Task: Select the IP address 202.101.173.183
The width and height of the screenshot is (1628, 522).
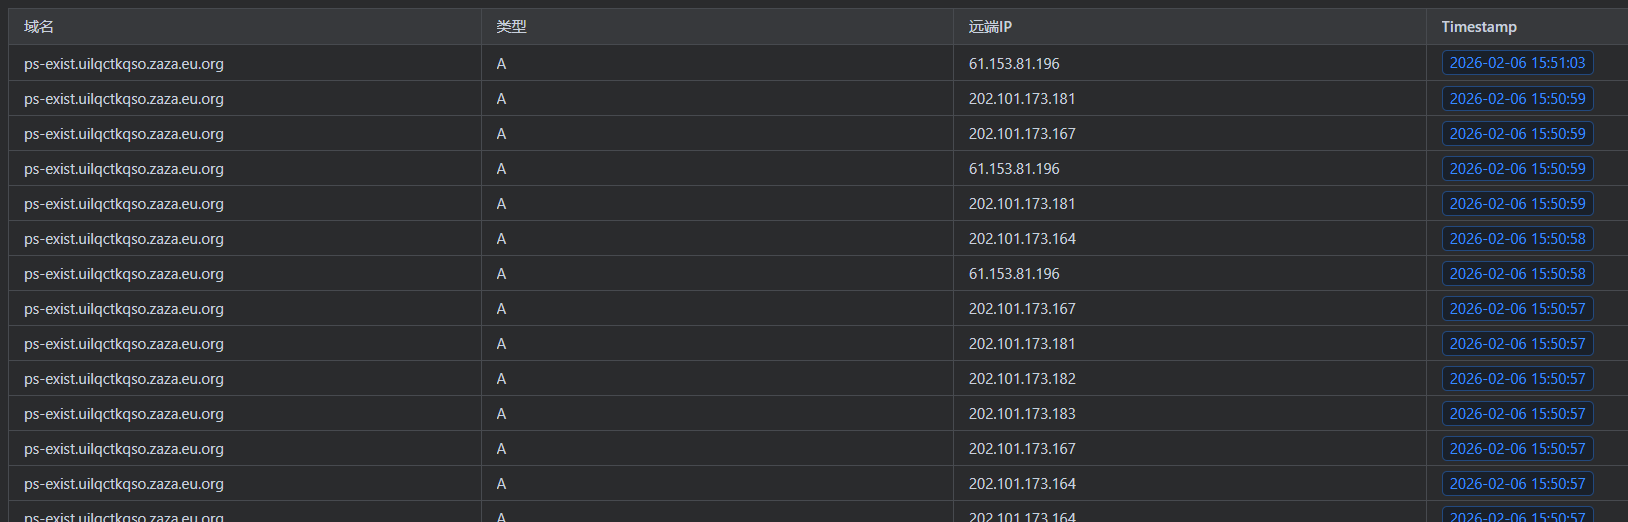Action: (1021, 414)
